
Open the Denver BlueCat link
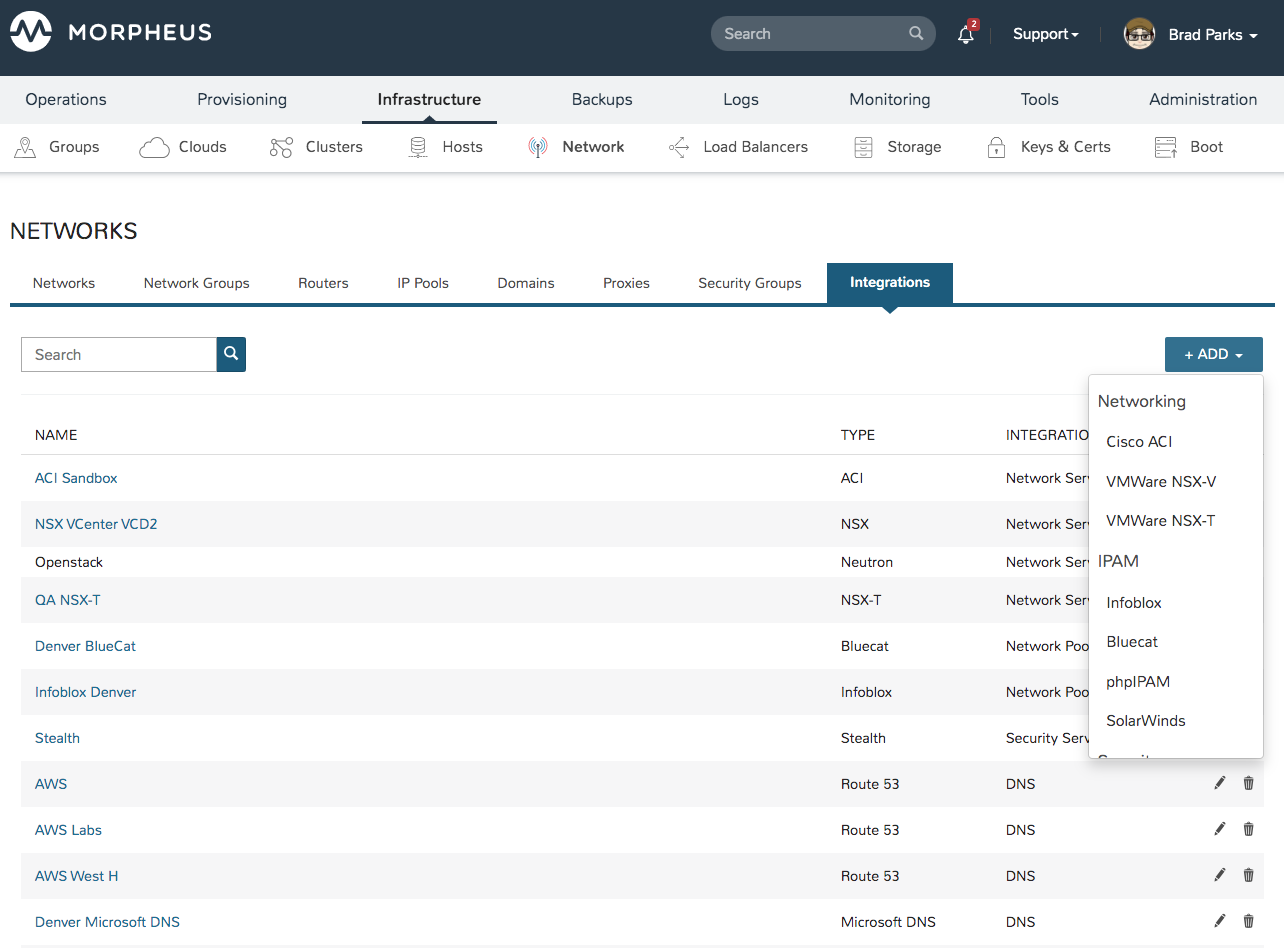(x=85, y=646)
